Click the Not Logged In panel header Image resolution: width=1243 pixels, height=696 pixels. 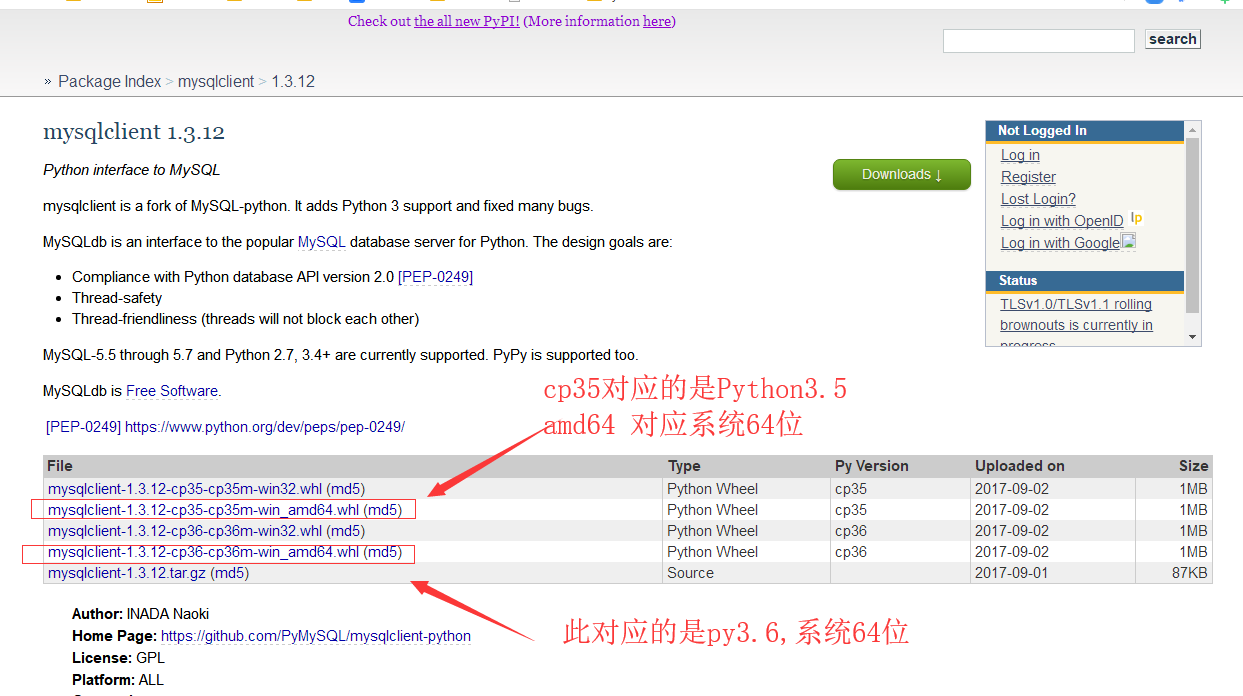1084,131
